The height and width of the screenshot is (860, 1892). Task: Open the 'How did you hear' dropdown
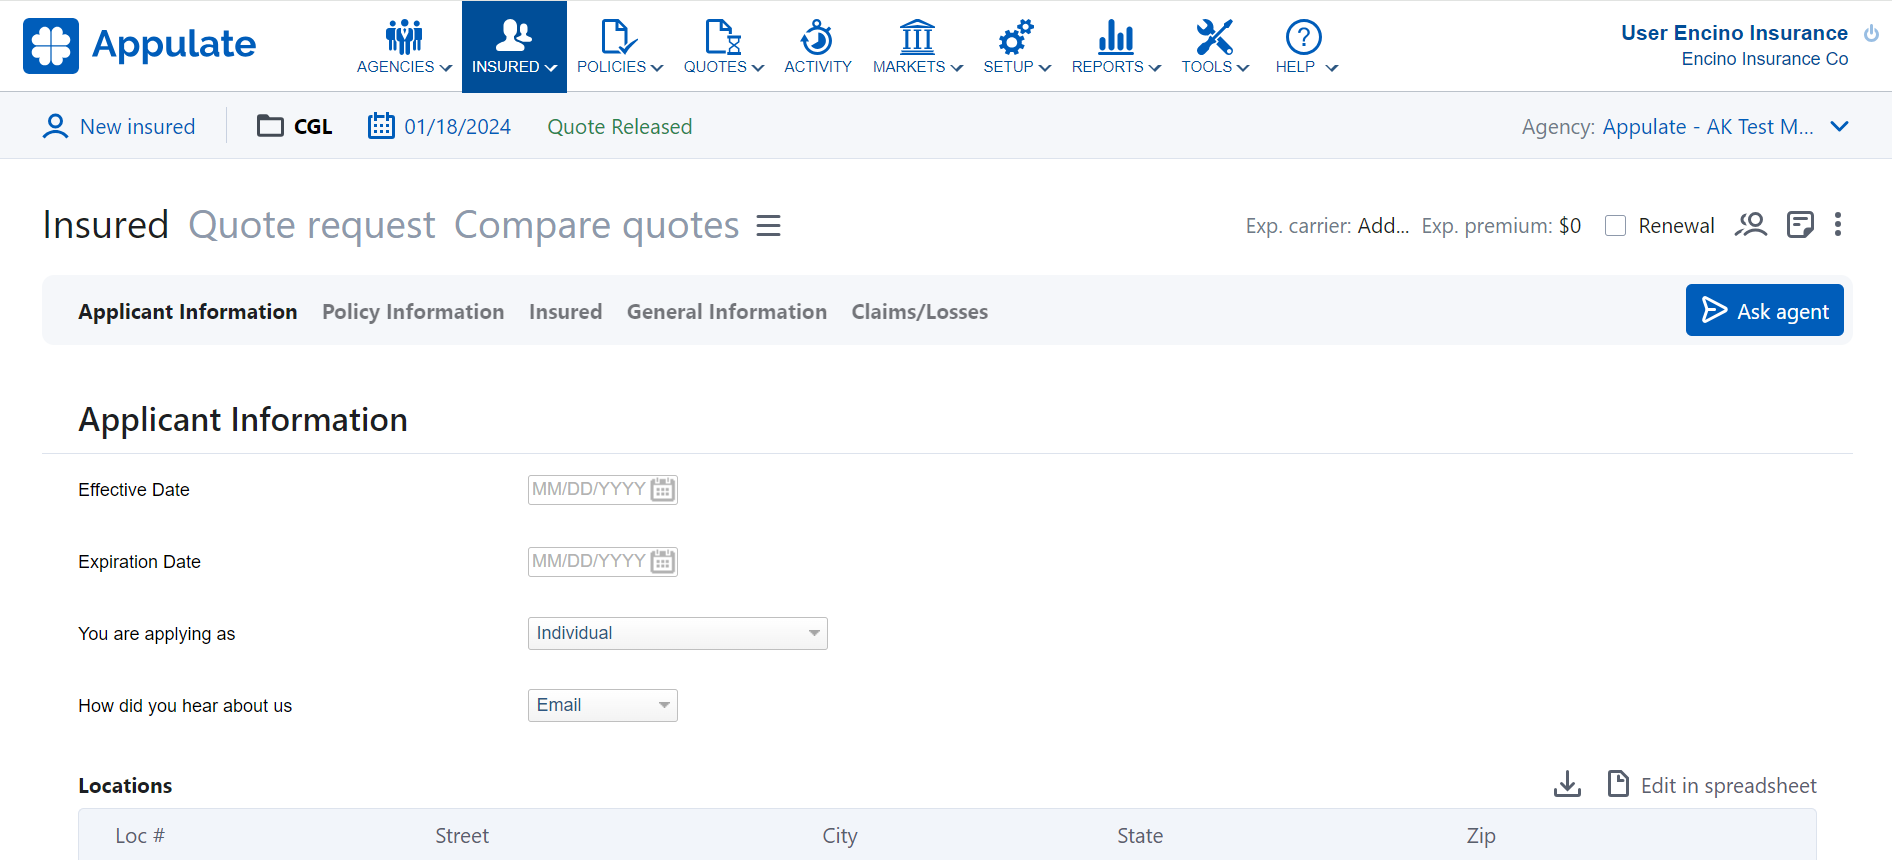pyautogui.click(x=602, y=706)
